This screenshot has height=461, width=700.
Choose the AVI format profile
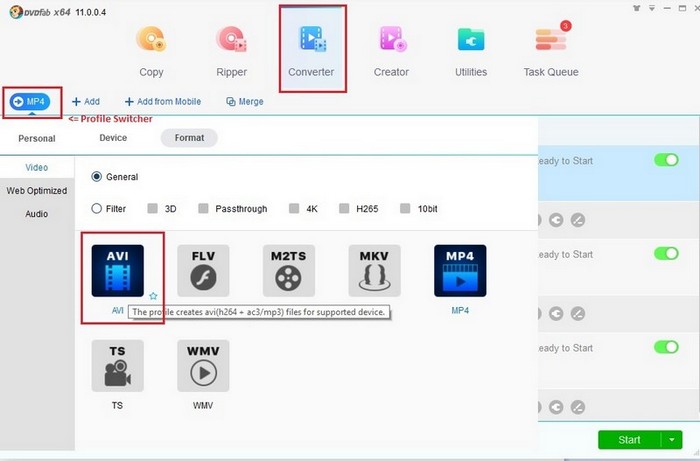118,271
